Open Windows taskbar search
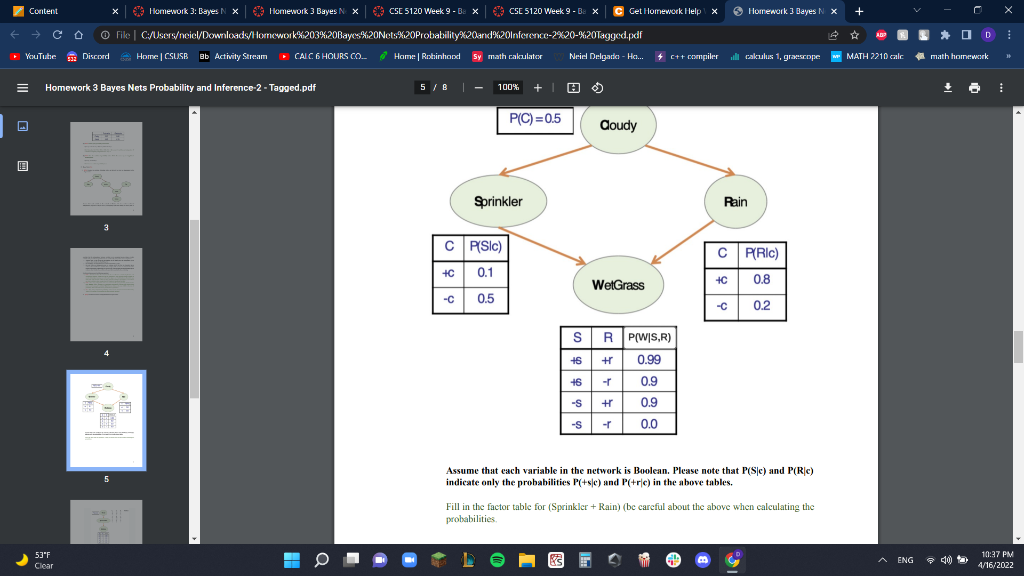The image size is (1024, 576). 321,560
